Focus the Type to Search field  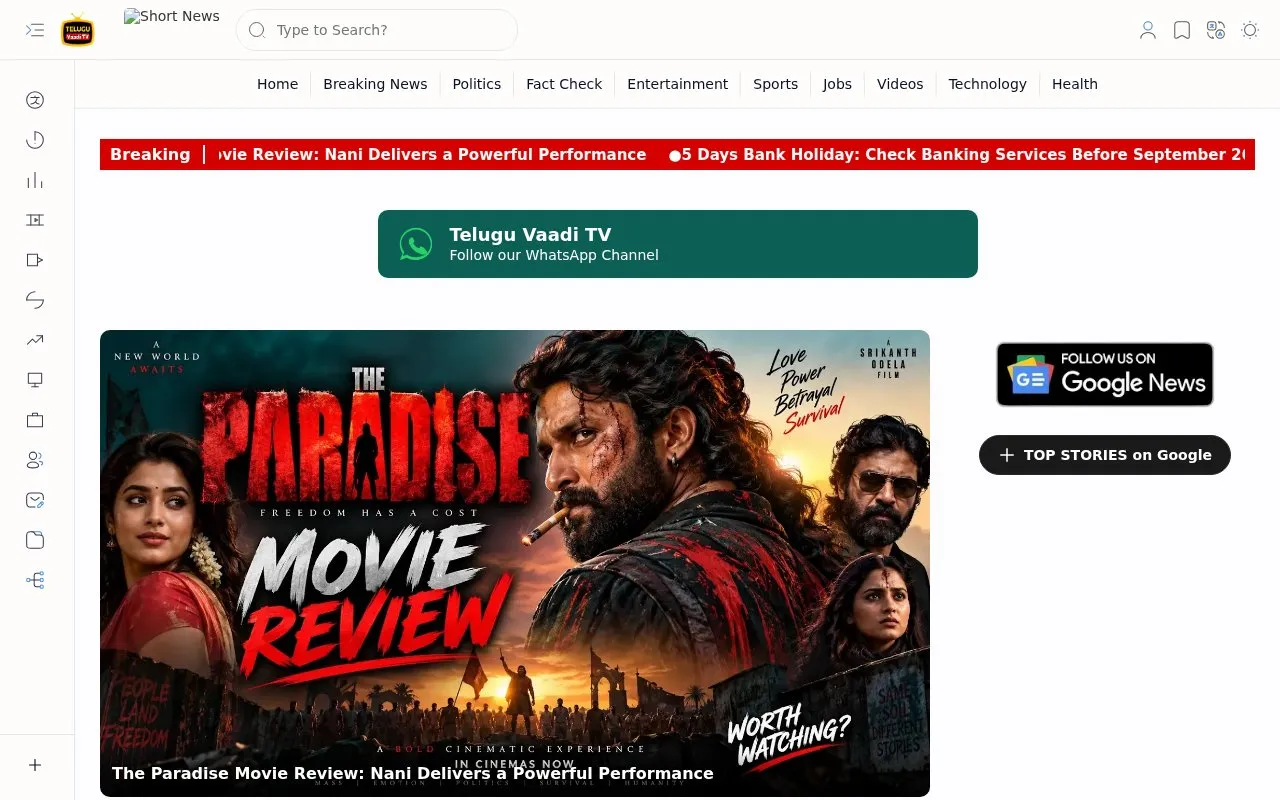pyautogui.click(x=377, y=30)
